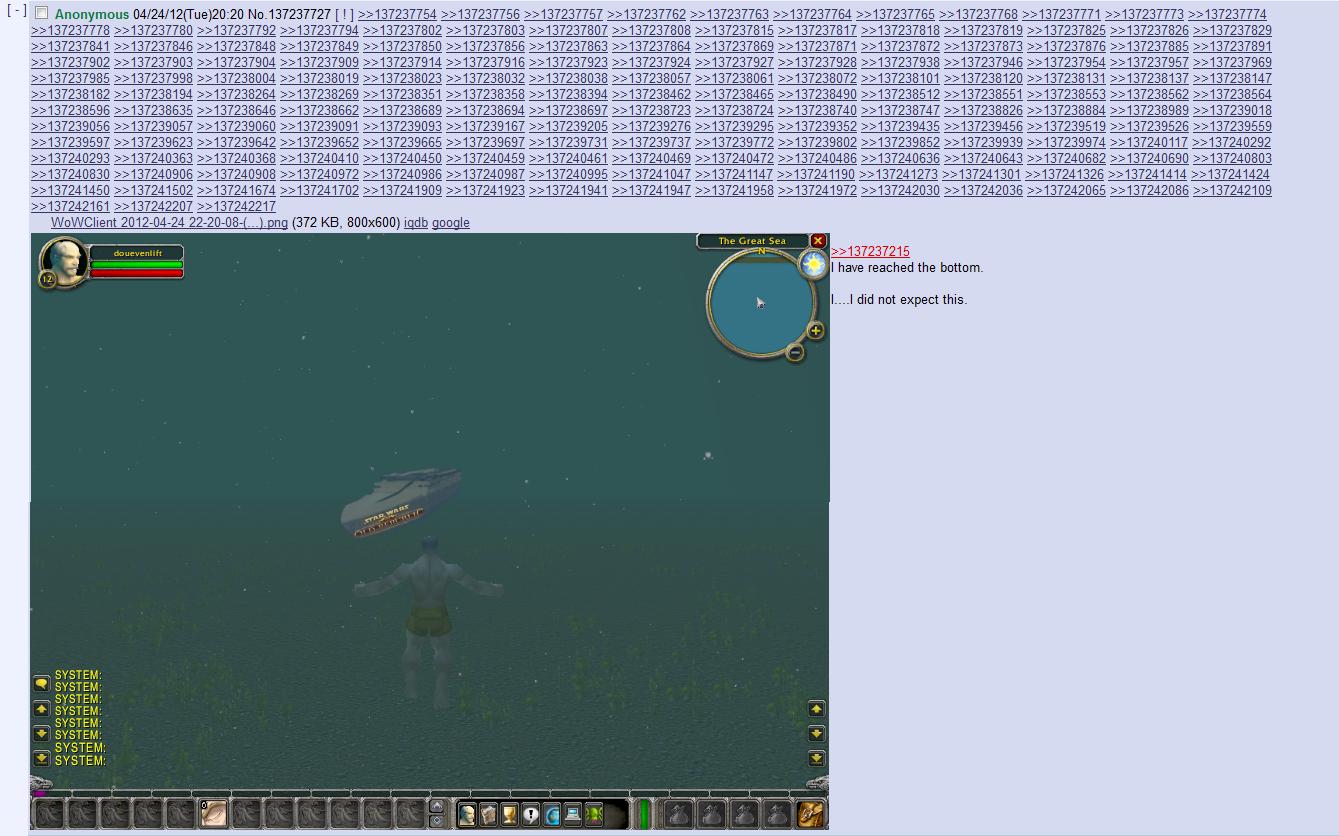This screenshot has width=1339, height=836.
Task: Search the image on iqdb
Action: pyautogui.click(x=416, y=223)
